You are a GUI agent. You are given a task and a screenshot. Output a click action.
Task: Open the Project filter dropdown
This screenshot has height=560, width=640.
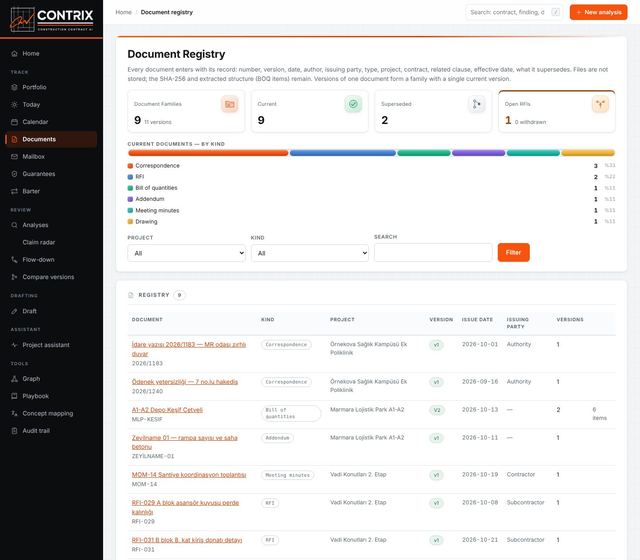tap(187, 253)
